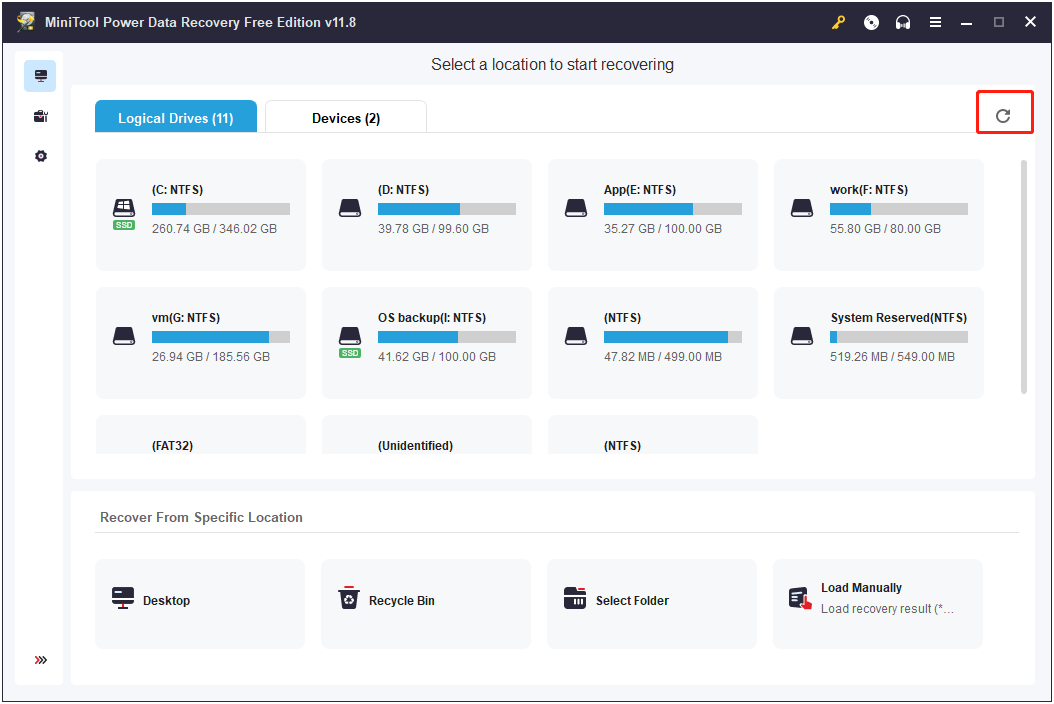This screenshot has height=704, width=1054.
Task: Open Load Manually recovery result
Action: (x=878, y=604)
